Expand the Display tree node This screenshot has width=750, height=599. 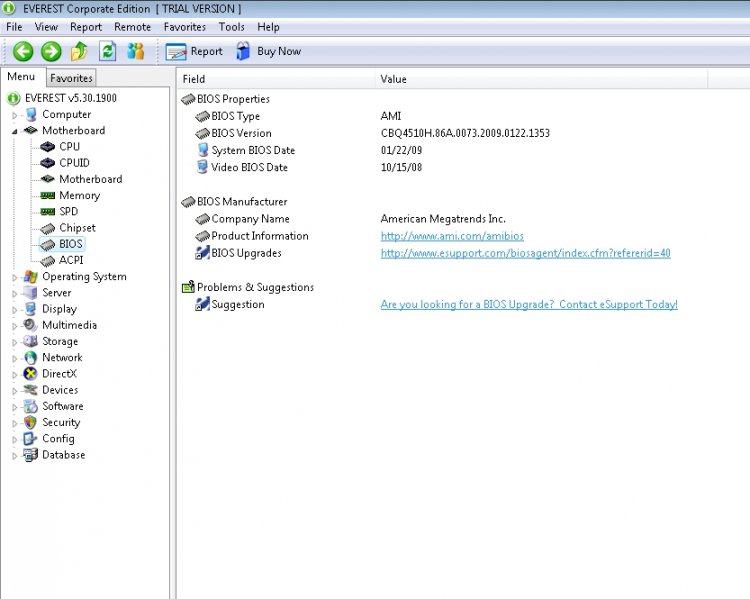tap(14, 310)
